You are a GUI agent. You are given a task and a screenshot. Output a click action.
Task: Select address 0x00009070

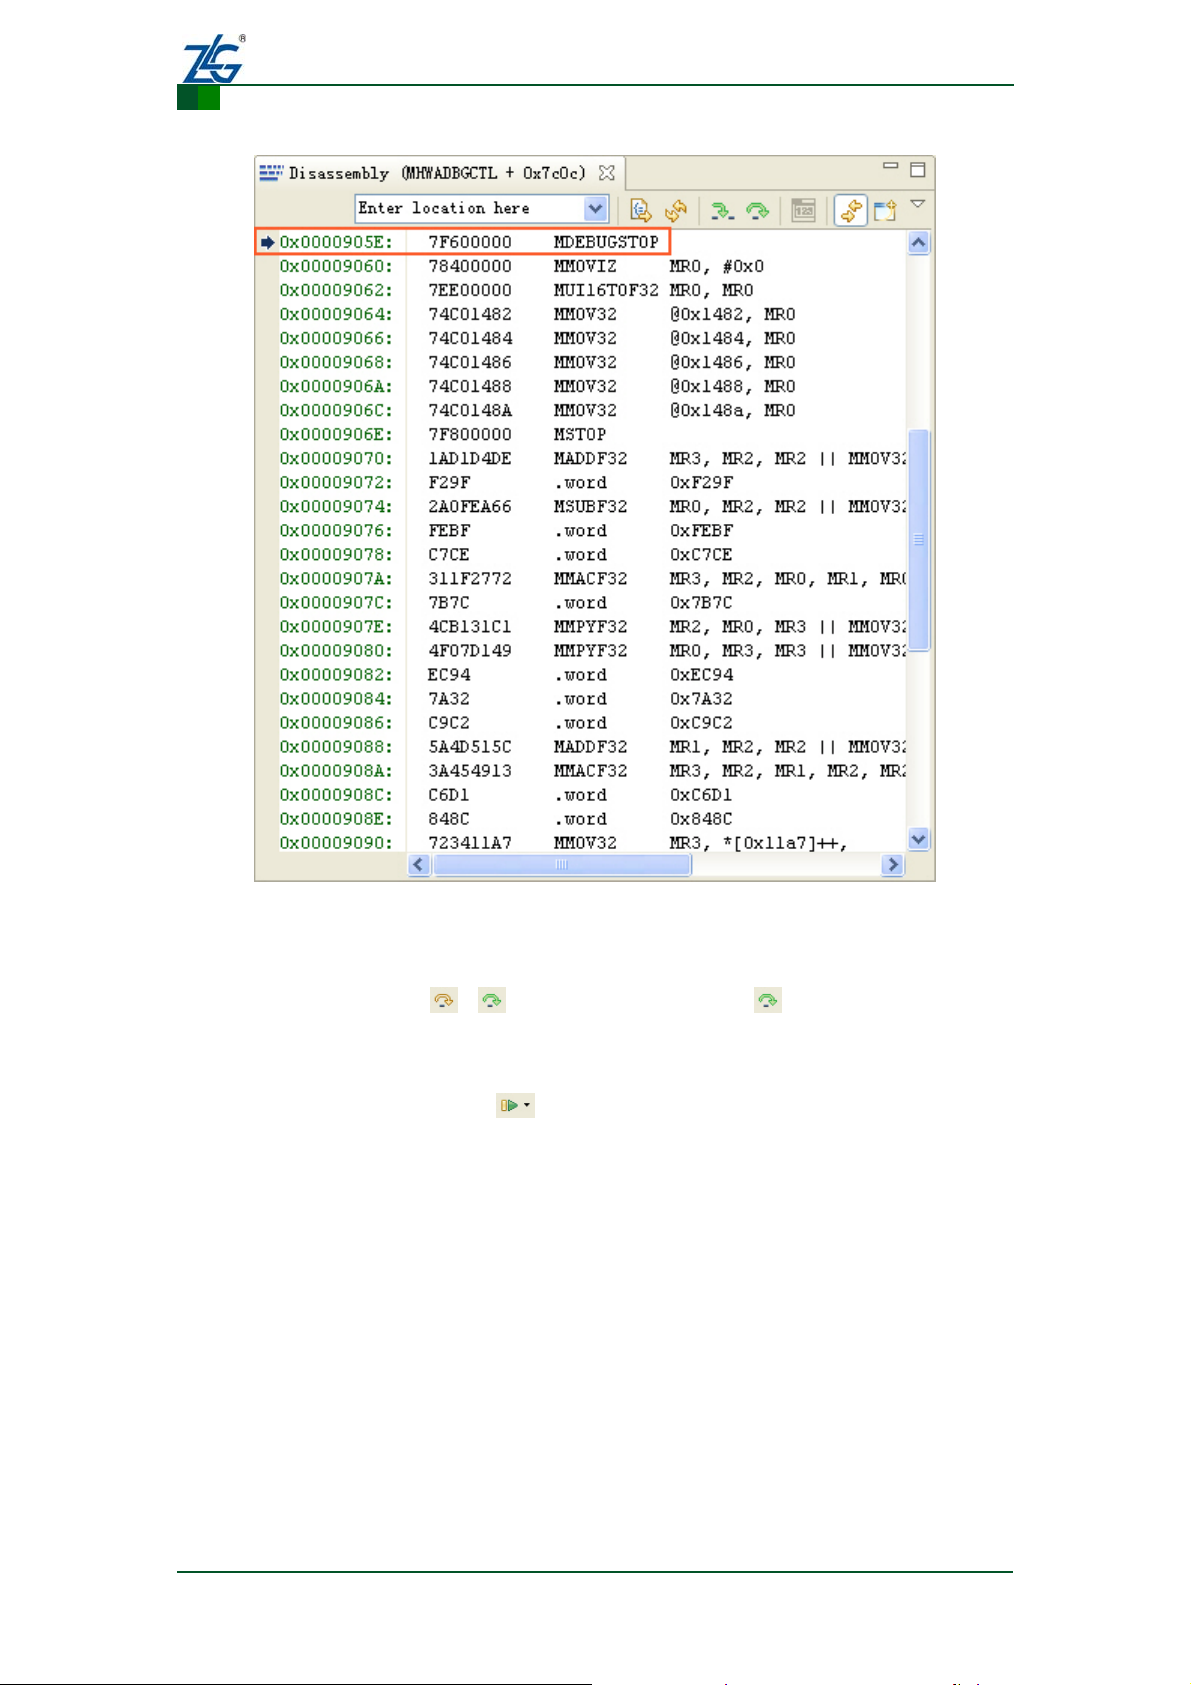pos(336,458)
